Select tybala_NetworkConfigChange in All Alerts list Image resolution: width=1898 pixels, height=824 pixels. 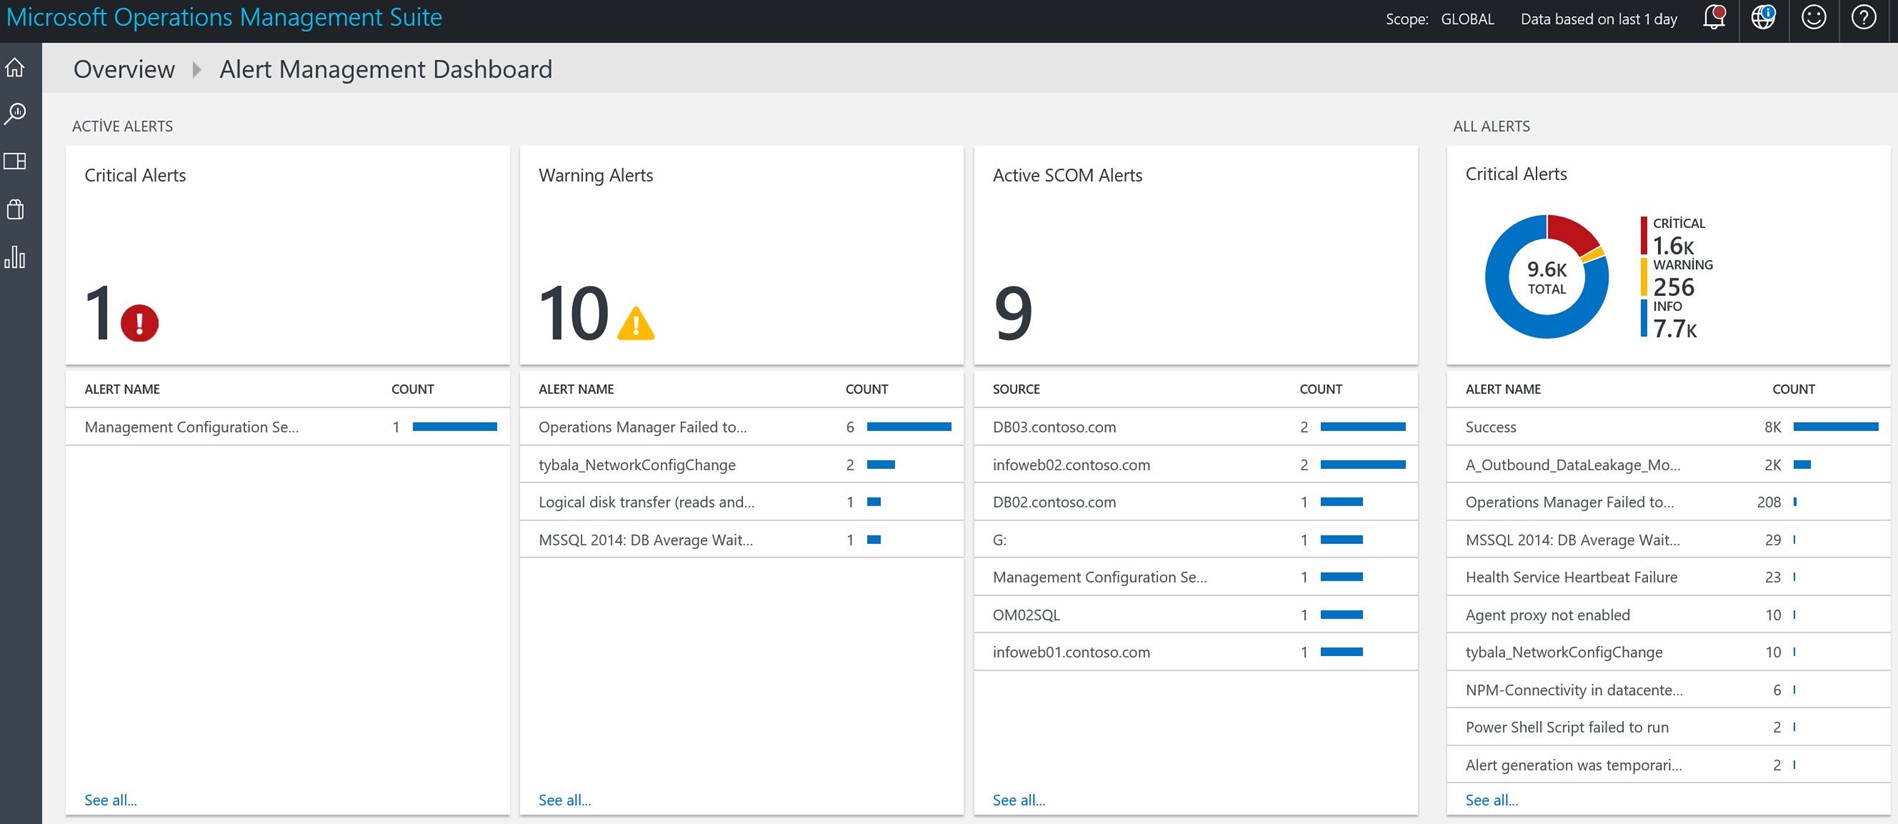click(x=1669, y=652)
